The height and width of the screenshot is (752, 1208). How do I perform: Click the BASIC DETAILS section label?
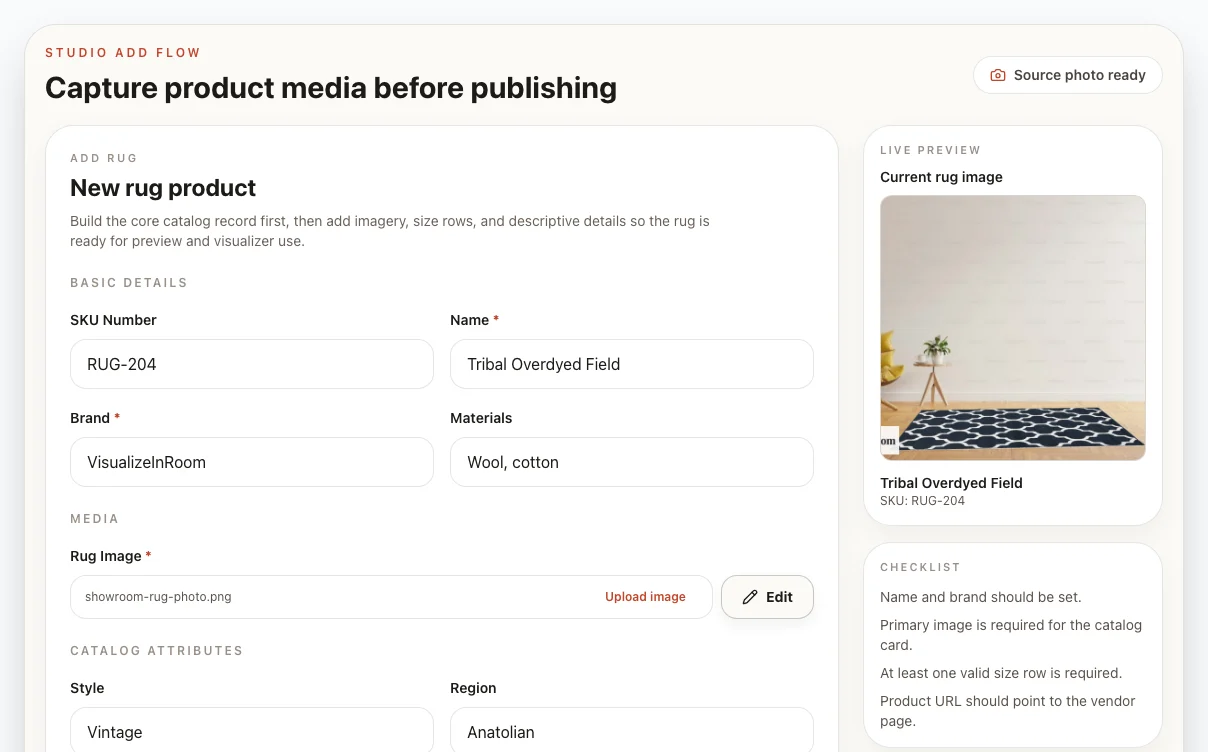click(129, 283)
